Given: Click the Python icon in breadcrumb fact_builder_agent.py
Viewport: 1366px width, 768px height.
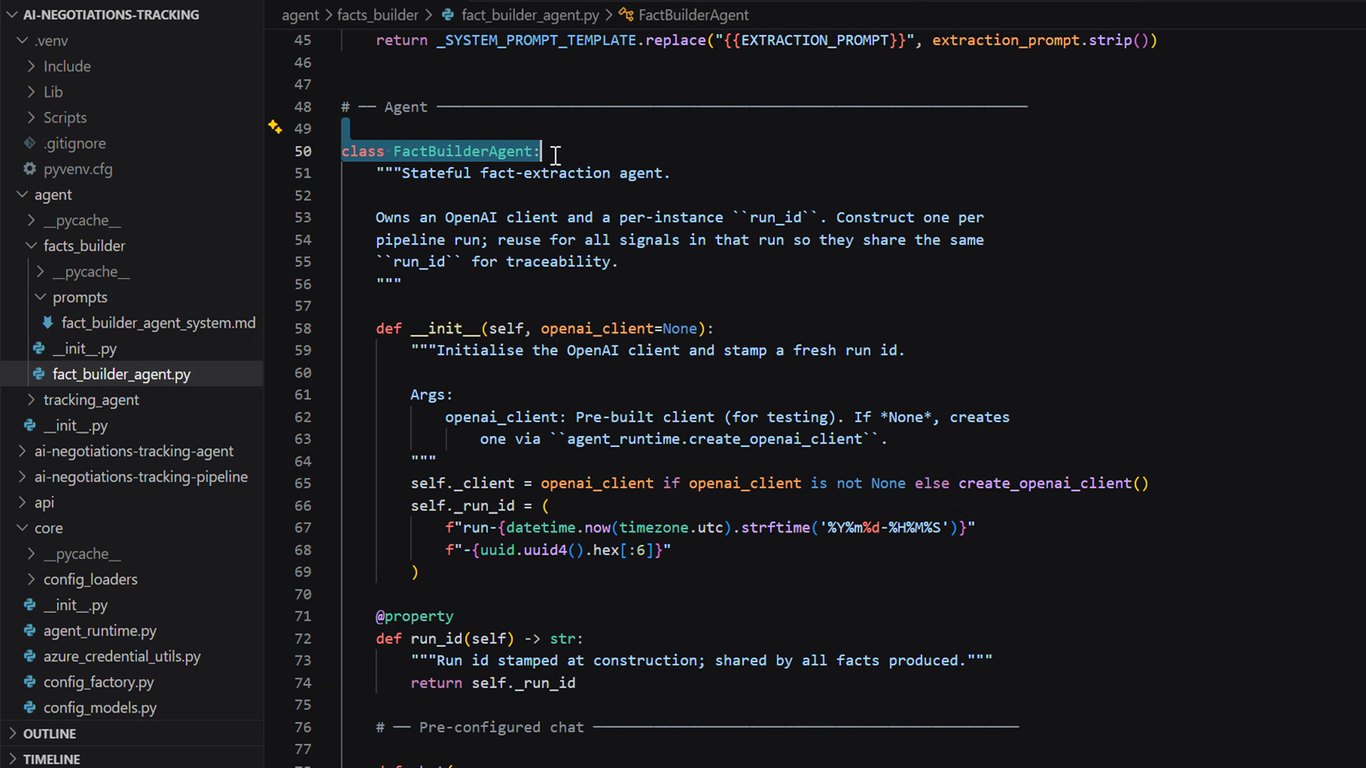Looking at the screenshot, I should 448,15.
